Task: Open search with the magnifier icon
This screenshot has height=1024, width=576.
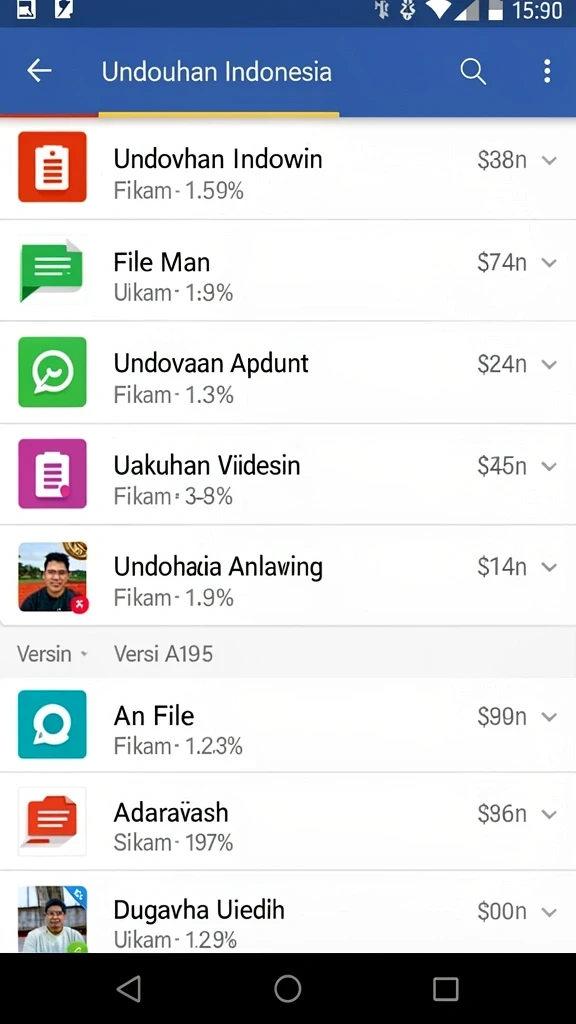Action: [x=473, y=71]
